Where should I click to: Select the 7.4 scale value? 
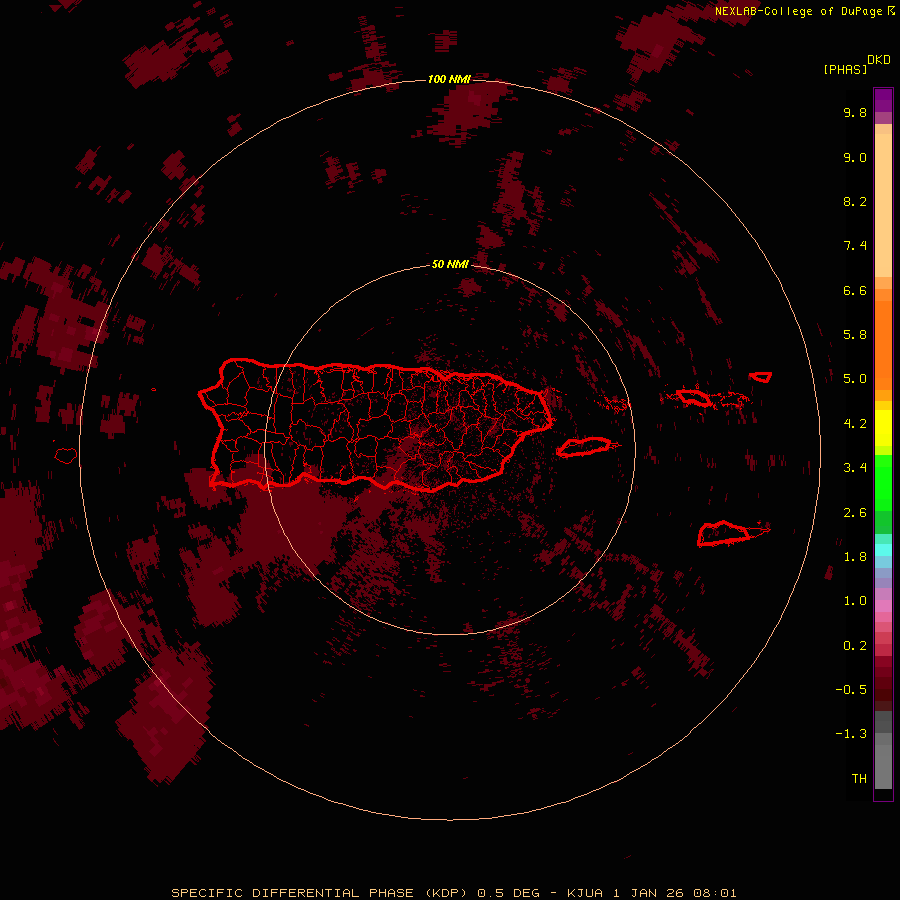click(x=855, y=246)
